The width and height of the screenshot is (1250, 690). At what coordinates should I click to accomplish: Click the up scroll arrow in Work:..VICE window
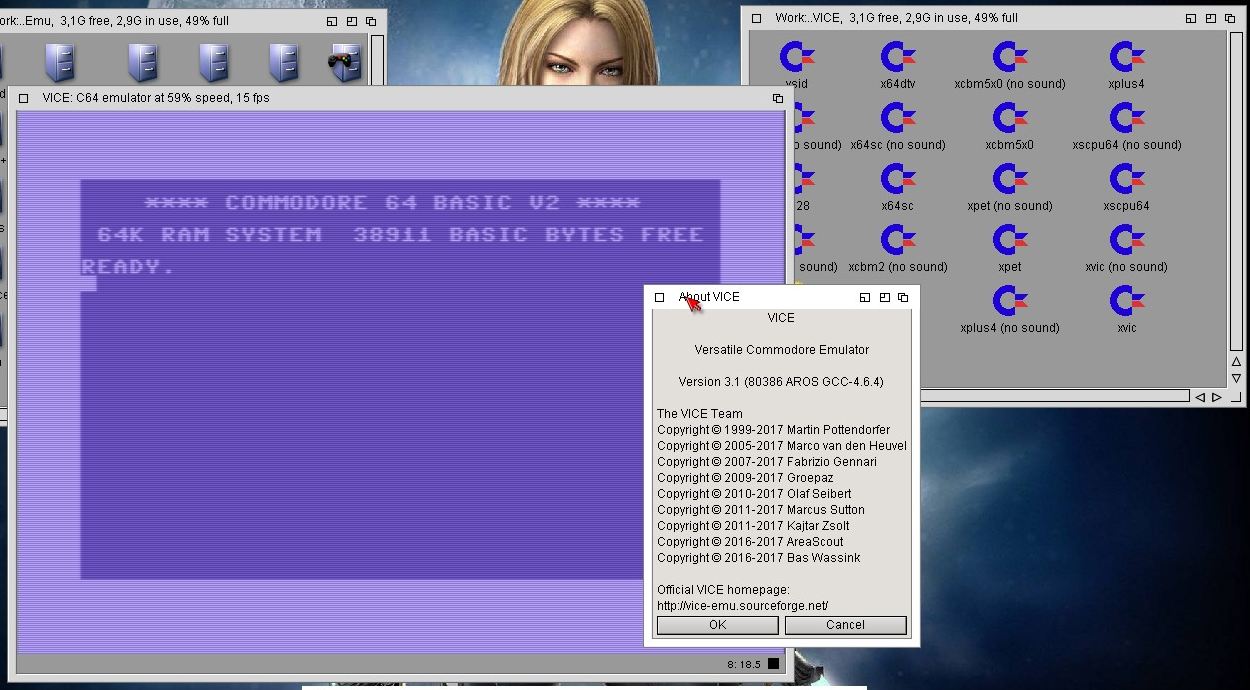(x=1236, y=362)
